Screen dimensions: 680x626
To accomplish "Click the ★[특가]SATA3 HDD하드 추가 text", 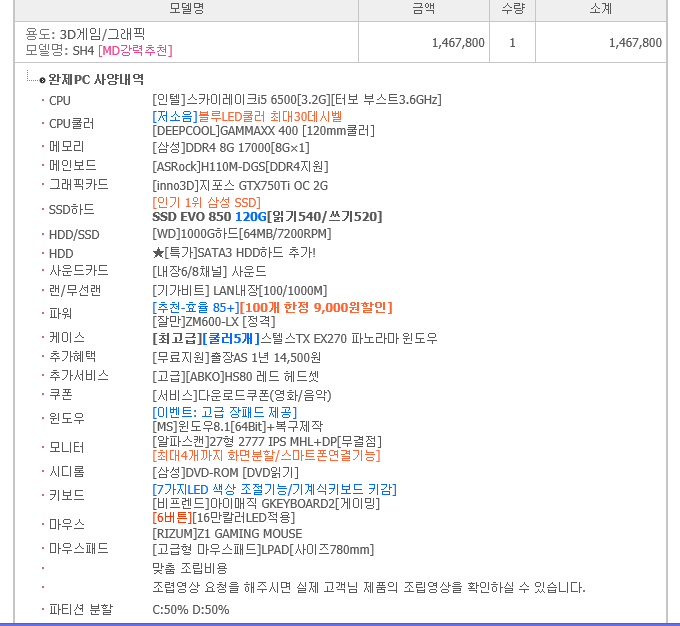I will coord(234,252).
